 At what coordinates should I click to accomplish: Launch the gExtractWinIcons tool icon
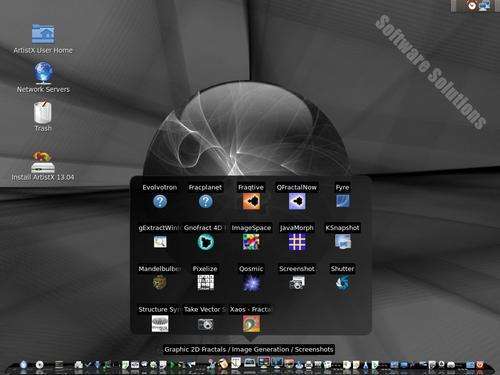[x=160, y=242]
